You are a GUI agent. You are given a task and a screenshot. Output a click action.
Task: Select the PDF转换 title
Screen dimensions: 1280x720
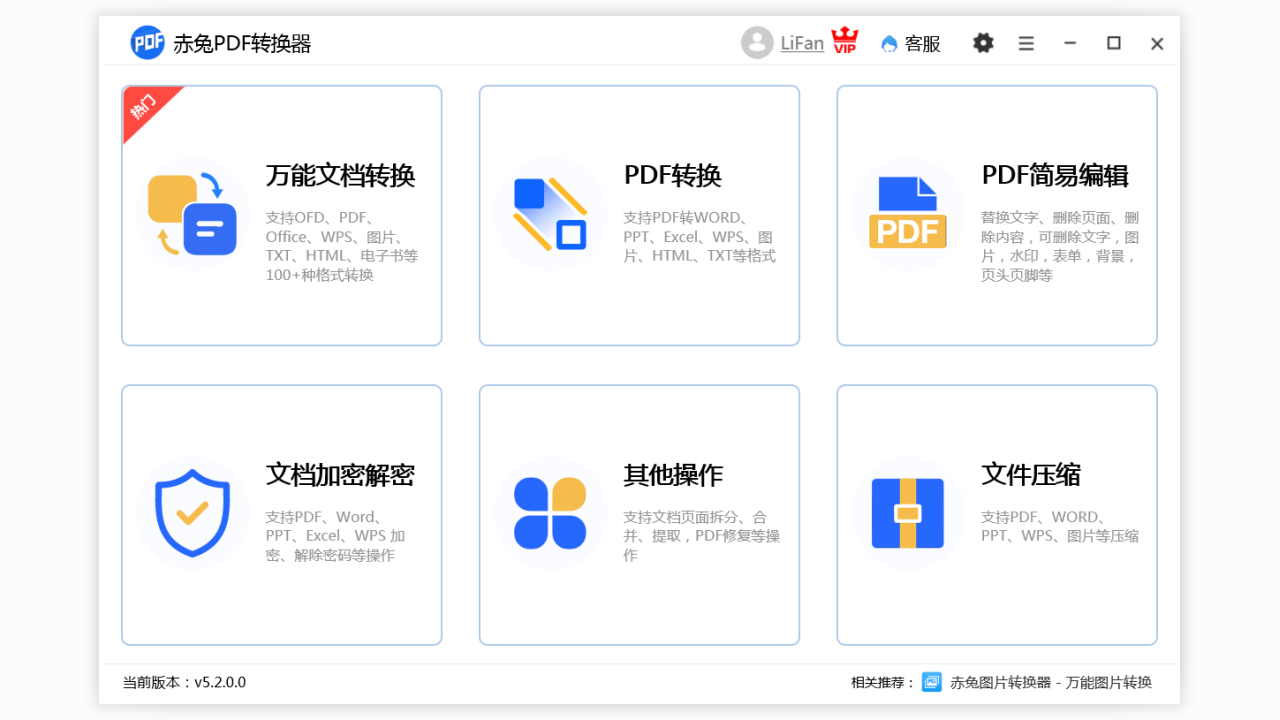click(673, 176)
